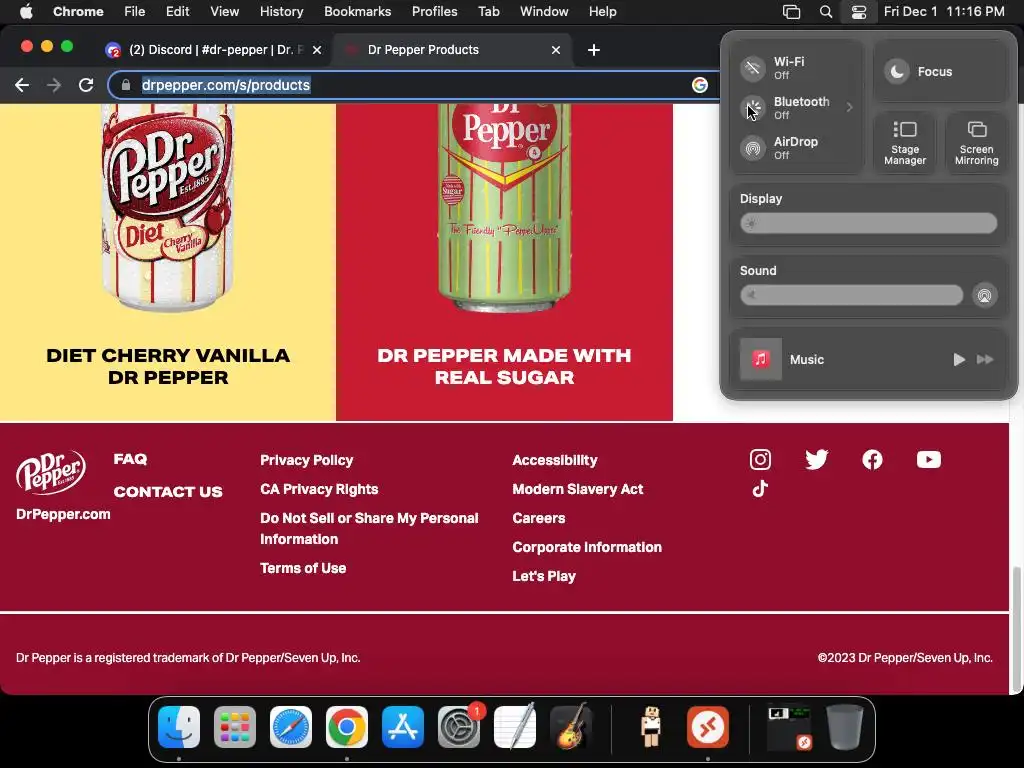Click the Google icon in address bar

coord(699,85)
